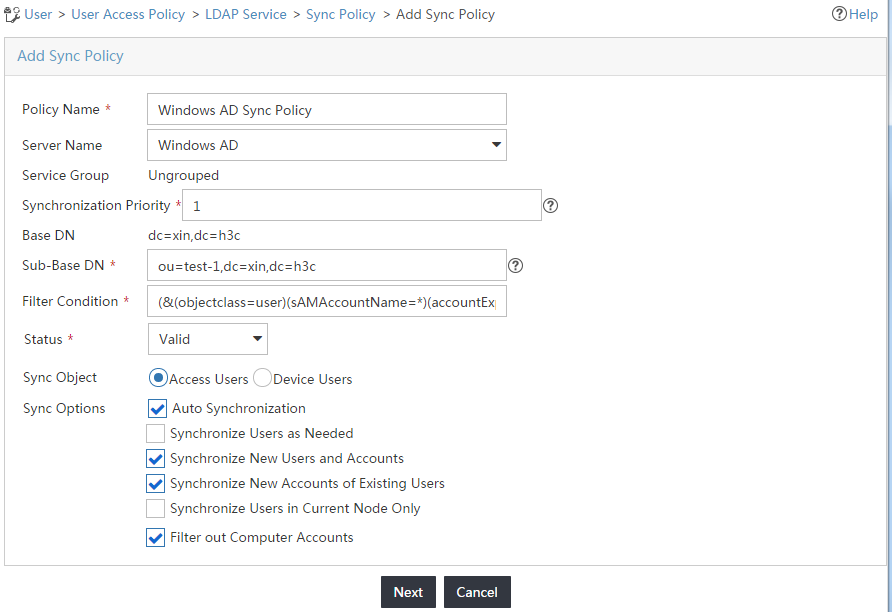This screenshot has height=612, width=892.
Task: Click the User module icon in the breadcrumb
Action: pyautogui.click(x=12, y=14)
